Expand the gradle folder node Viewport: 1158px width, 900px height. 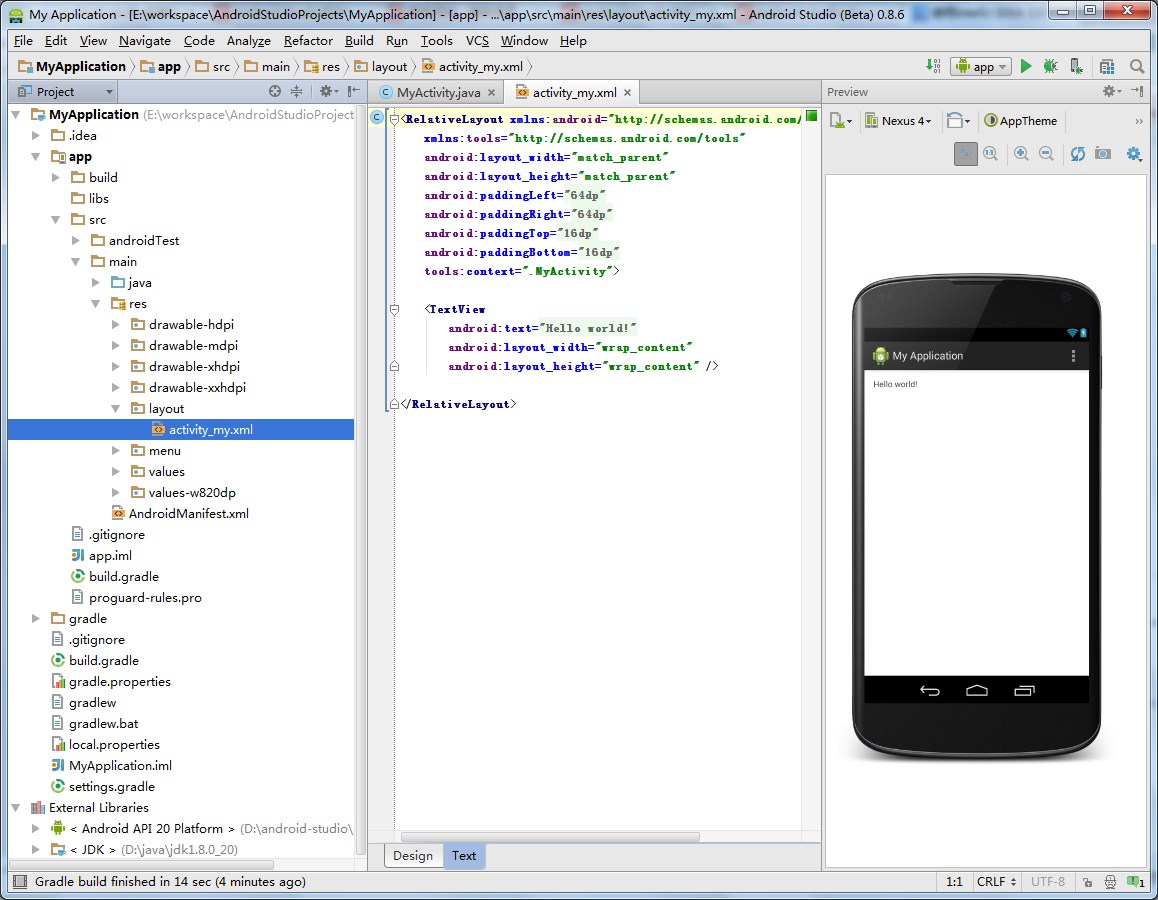35,619
